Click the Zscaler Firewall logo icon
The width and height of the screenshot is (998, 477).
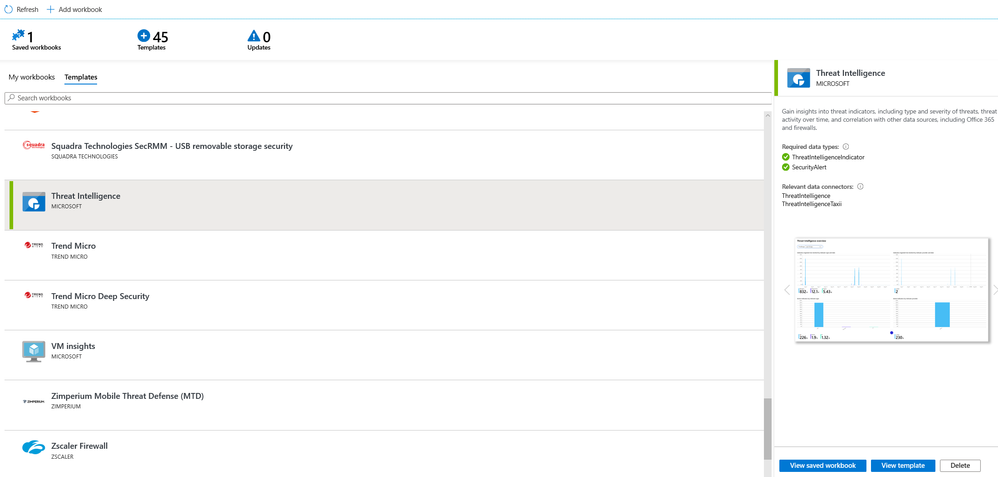(x=34, y=448)
